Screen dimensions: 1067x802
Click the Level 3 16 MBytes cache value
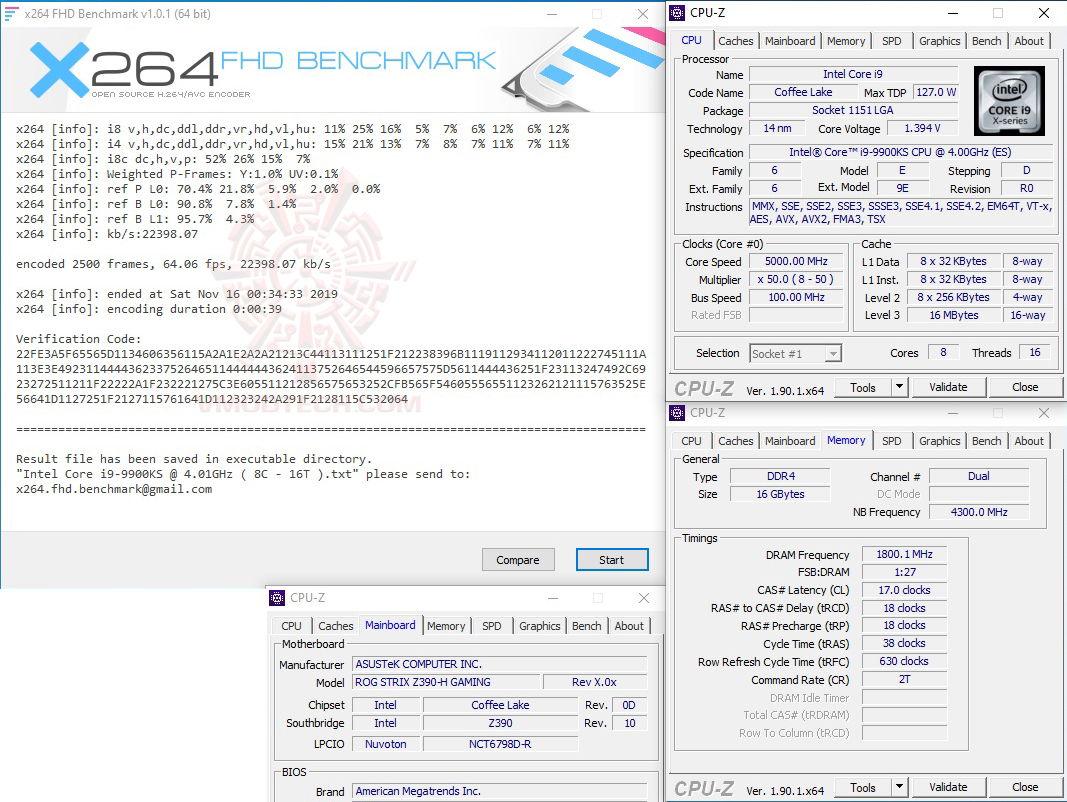click(953, 316)
